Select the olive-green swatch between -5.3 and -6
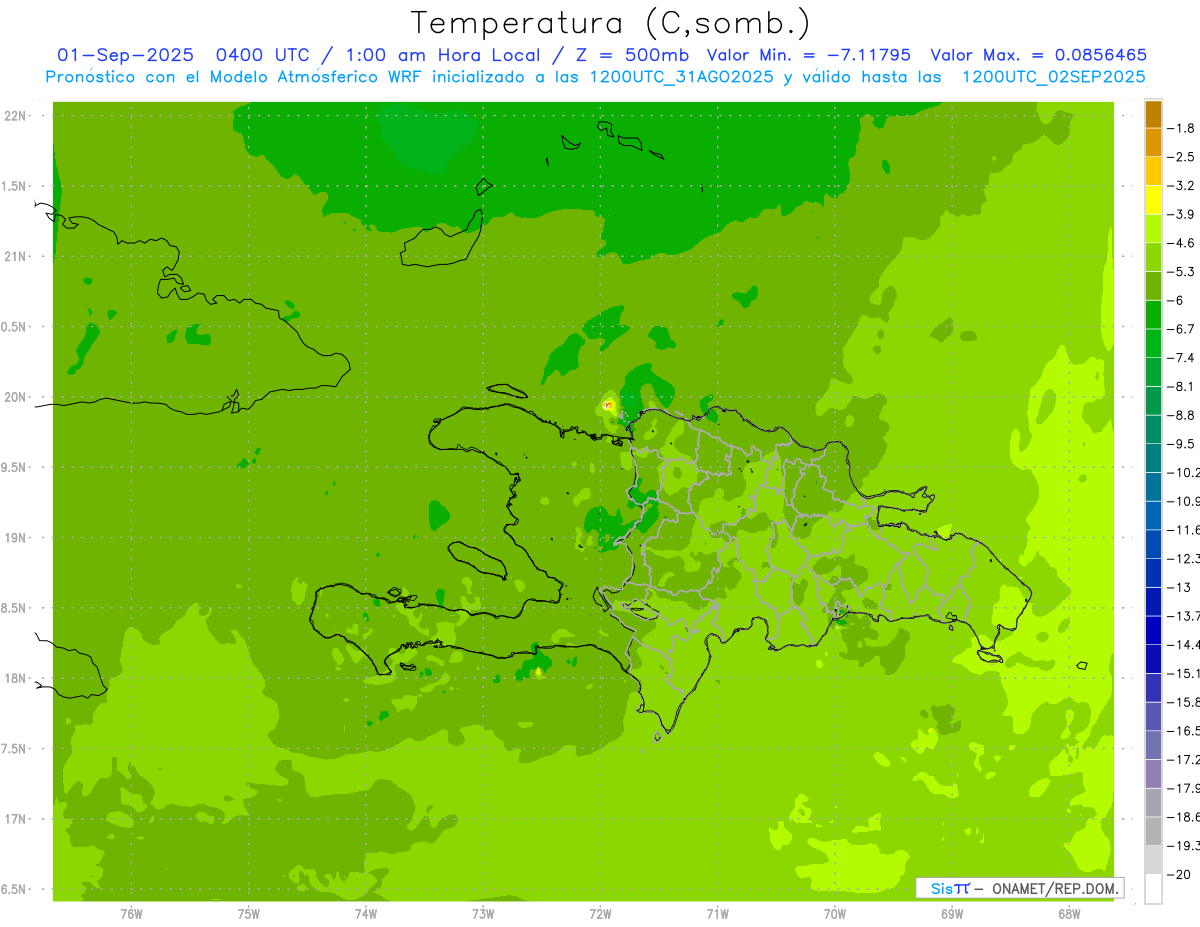This screenshot has height=927, width=1200. 1153,286
